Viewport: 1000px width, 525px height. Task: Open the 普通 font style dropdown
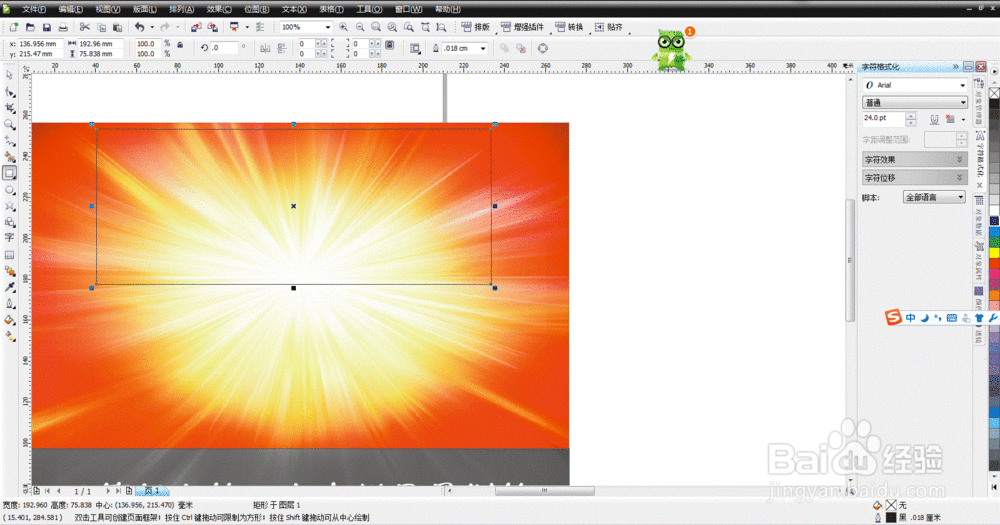click(963, 103)
